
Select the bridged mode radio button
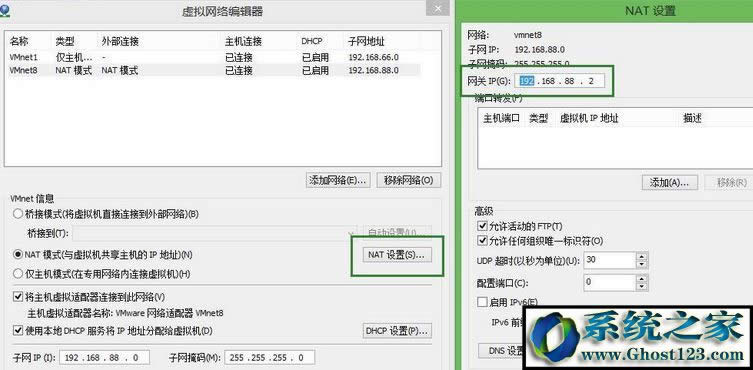pyautogui.click(x=18, y=214)
